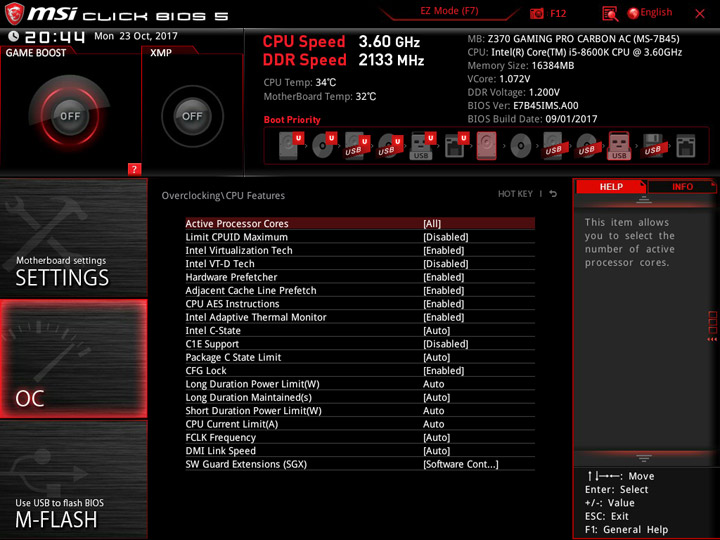Select highlighted legacy hard disk boot icon
The width and height of the screenshot is (720, 540).
pyautogui.click(x=486, y=146)
